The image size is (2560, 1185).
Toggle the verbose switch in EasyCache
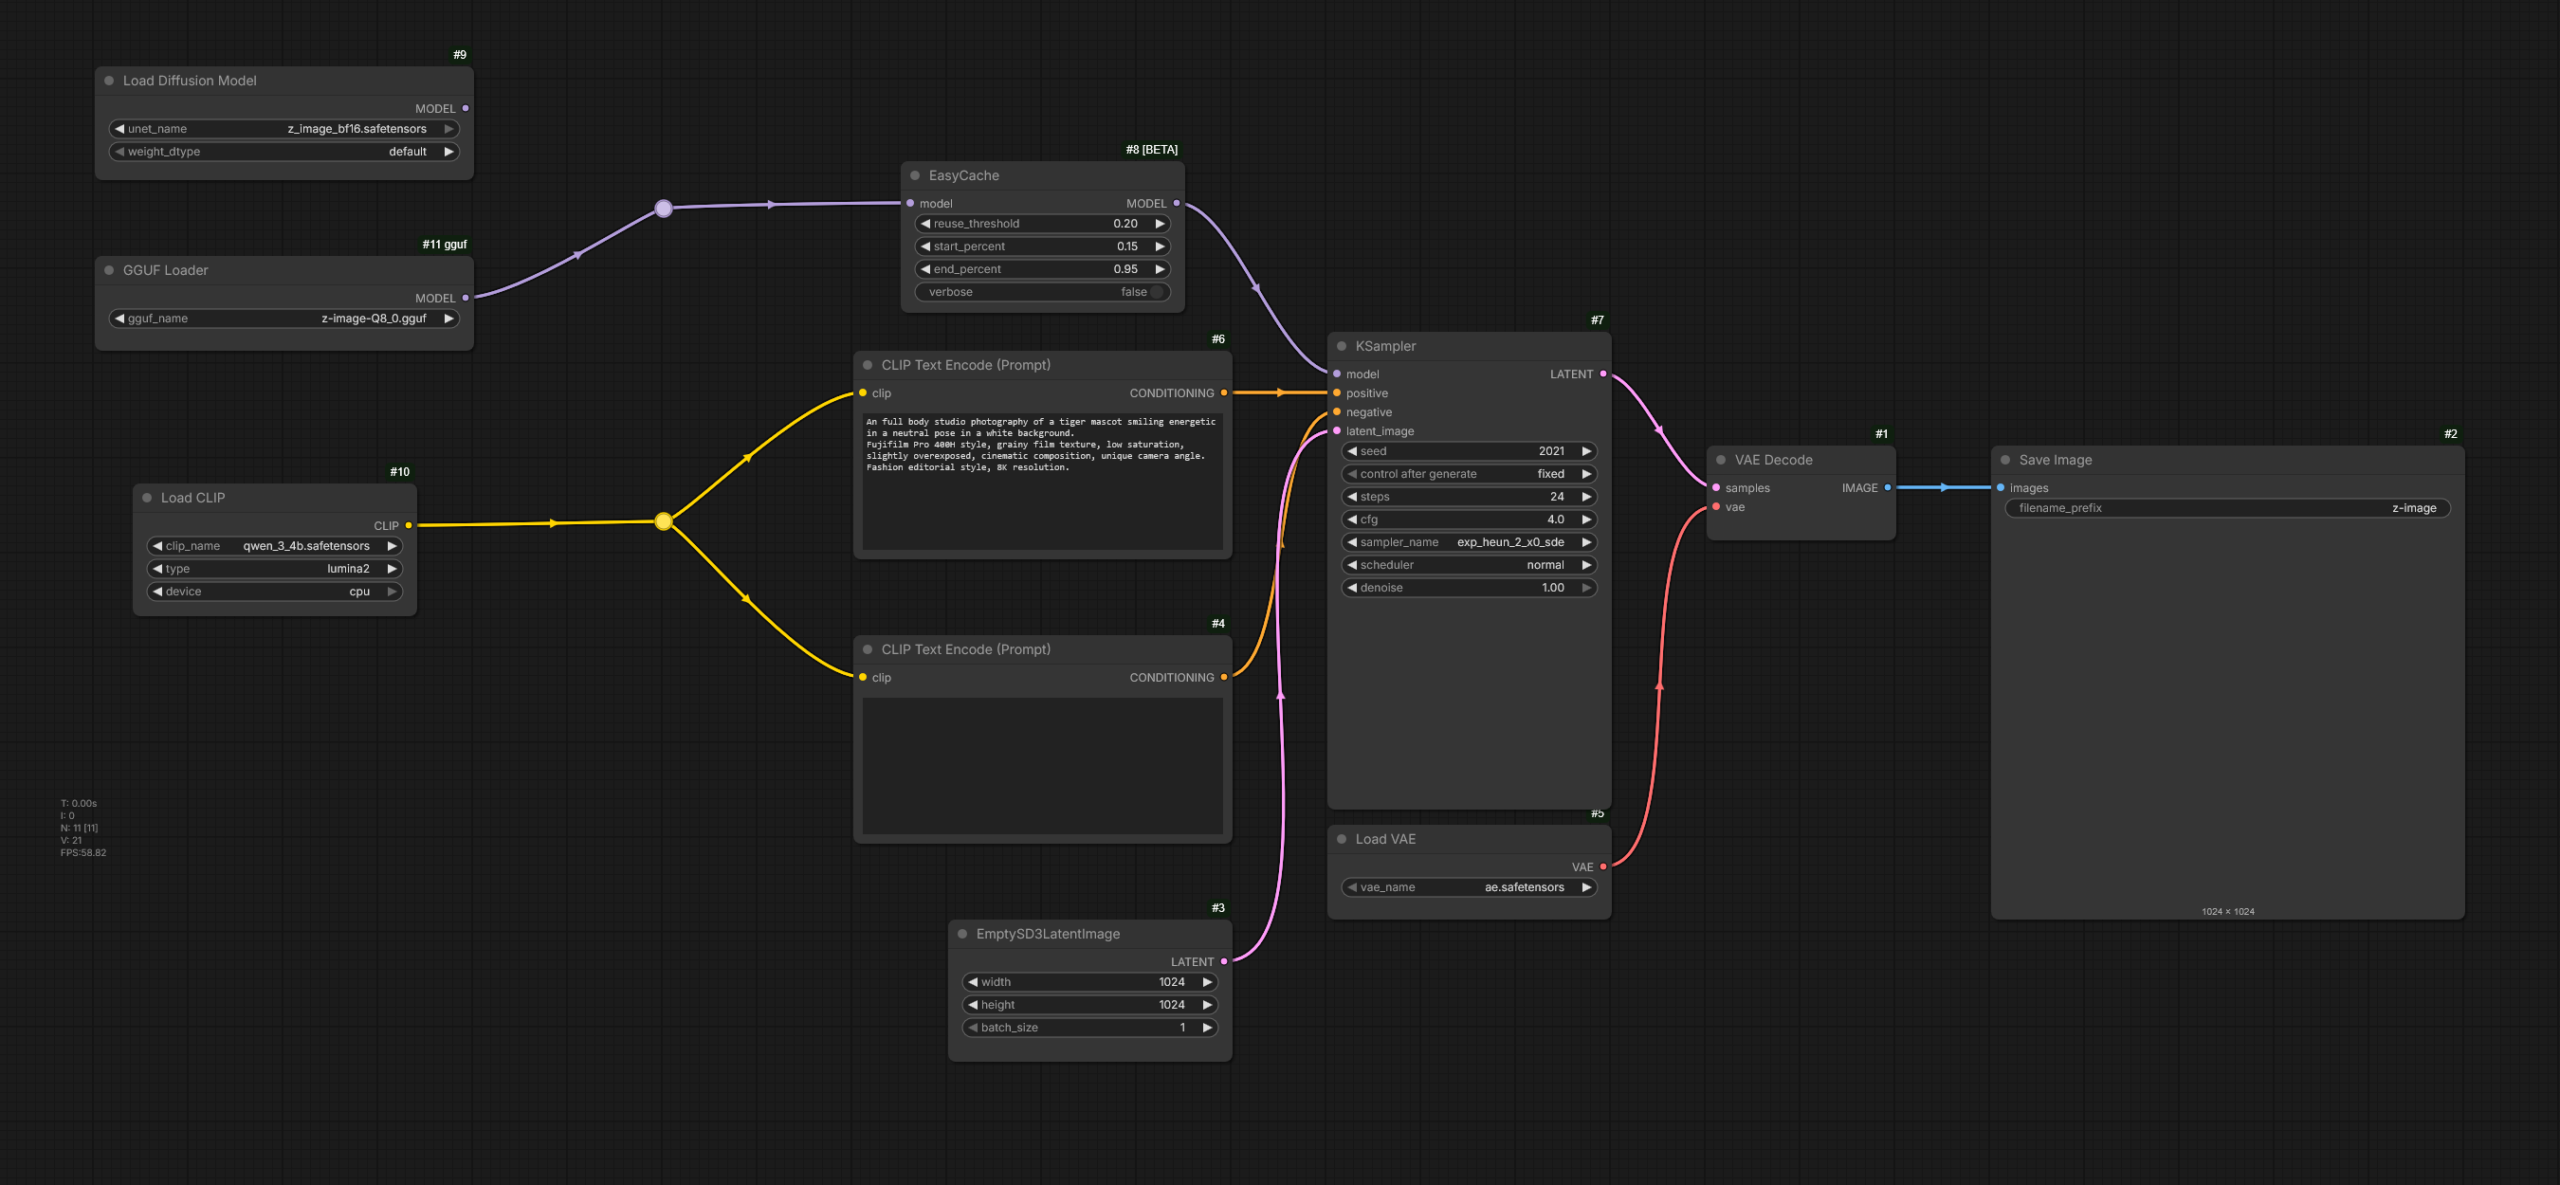pyautogui.click(x=1155, y=292)
